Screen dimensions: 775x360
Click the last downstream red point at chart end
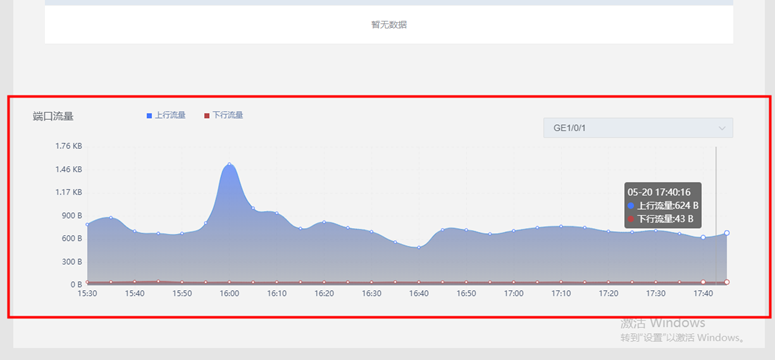tap(727, 282)
